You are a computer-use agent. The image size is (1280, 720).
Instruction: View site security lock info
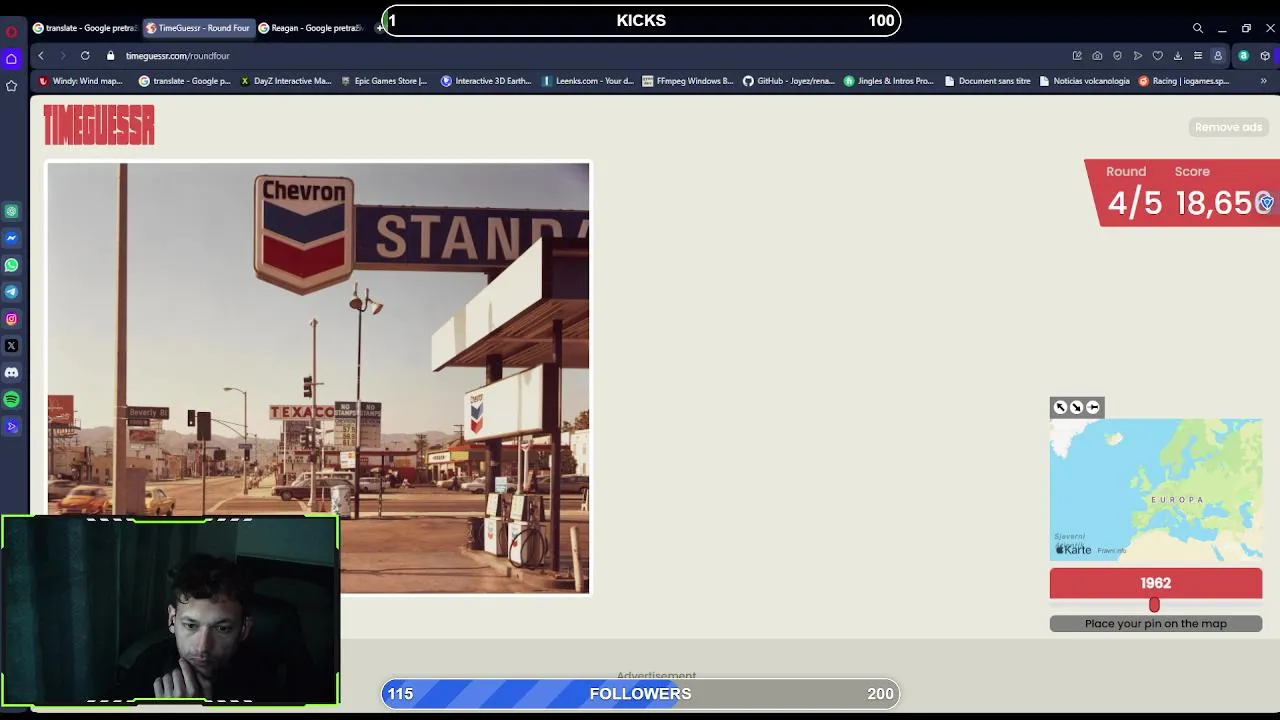(111, 56)
